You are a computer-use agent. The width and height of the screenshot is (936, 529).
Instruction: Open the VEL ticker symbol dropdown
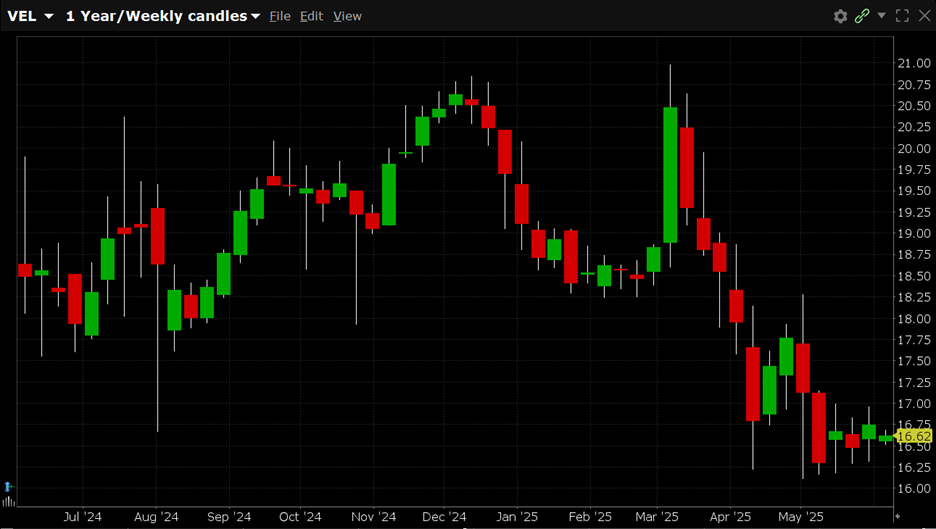(x=30, y=16)
